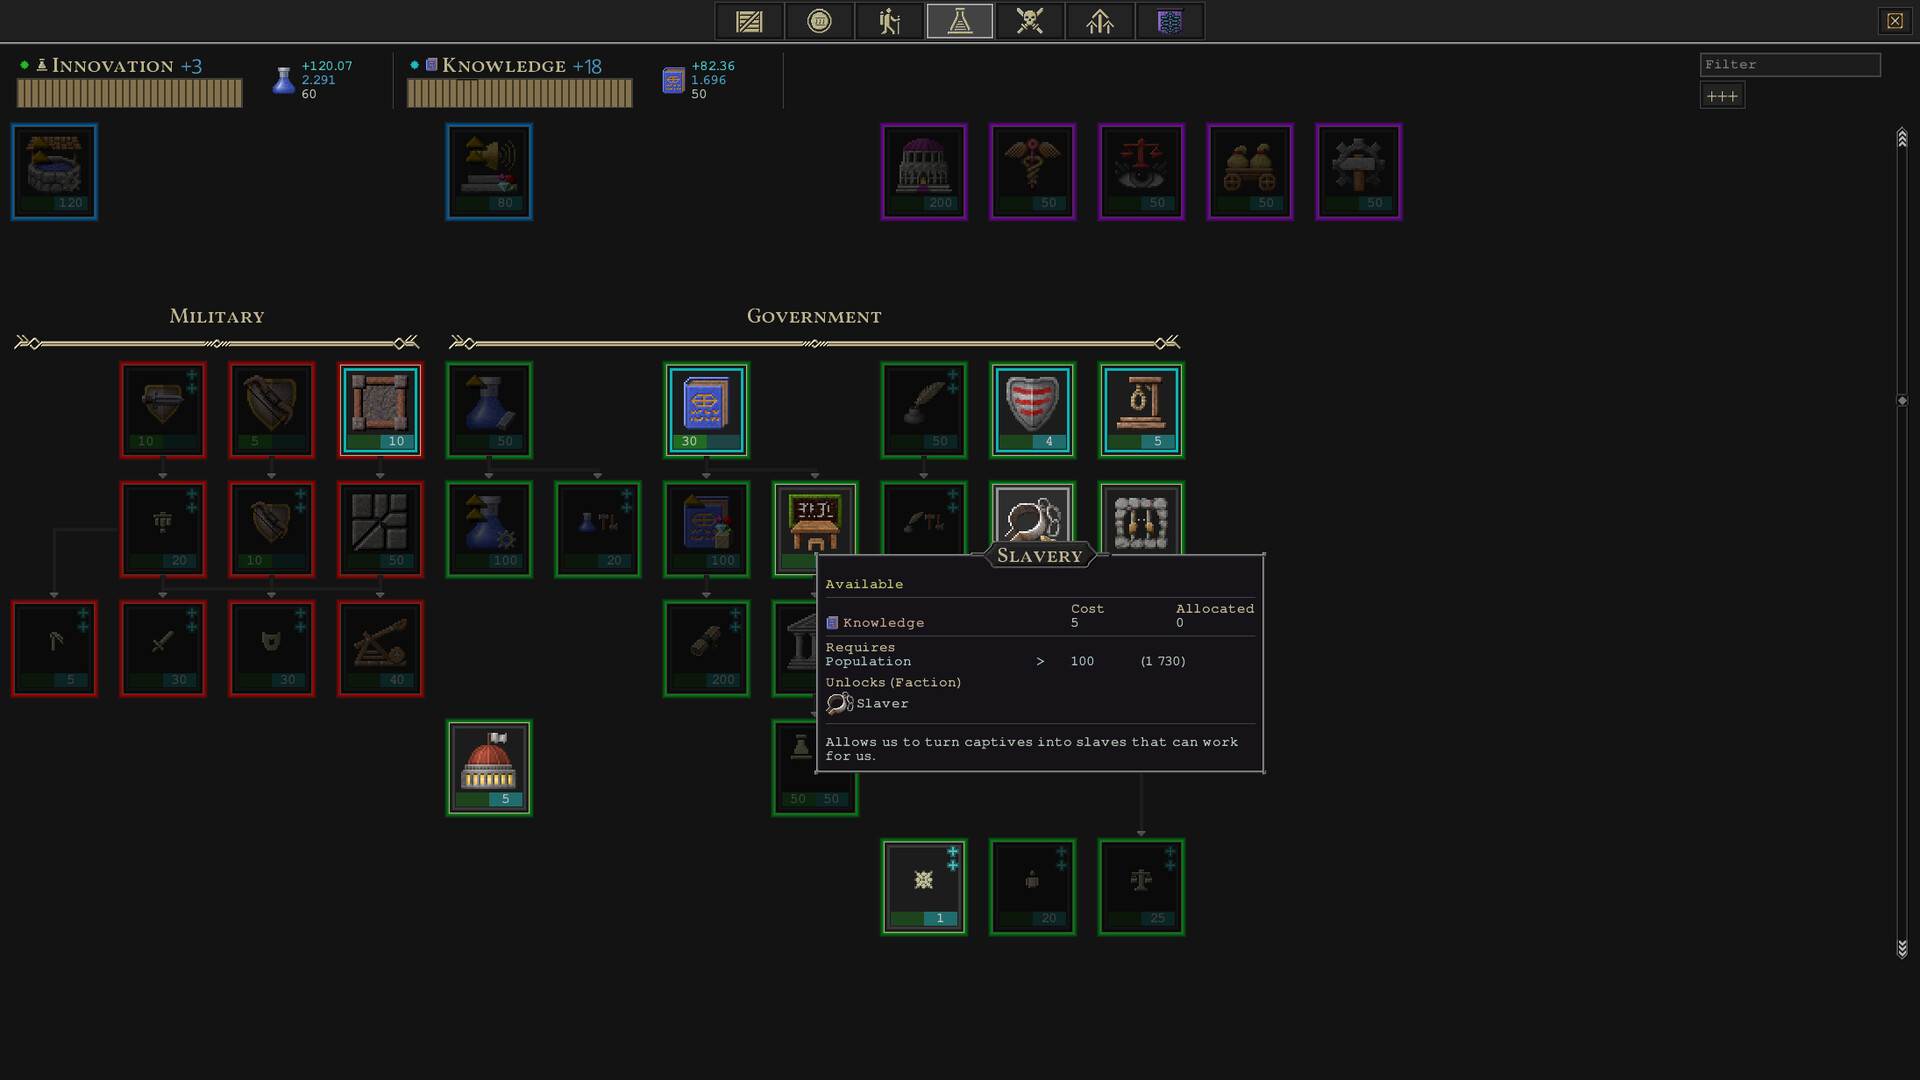Click the upward arrows upgrade icon in the toolbar
1920x1080 pixels.
tap(1099, 20)
